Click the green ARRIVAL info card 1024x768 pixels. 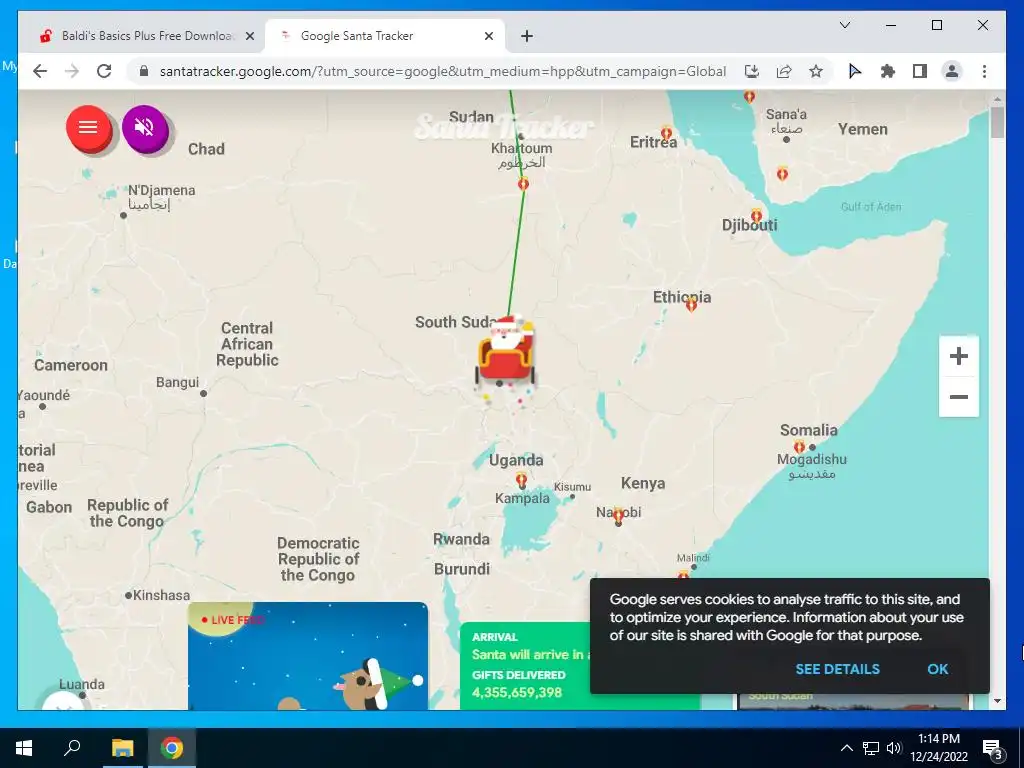click(525, 666)
